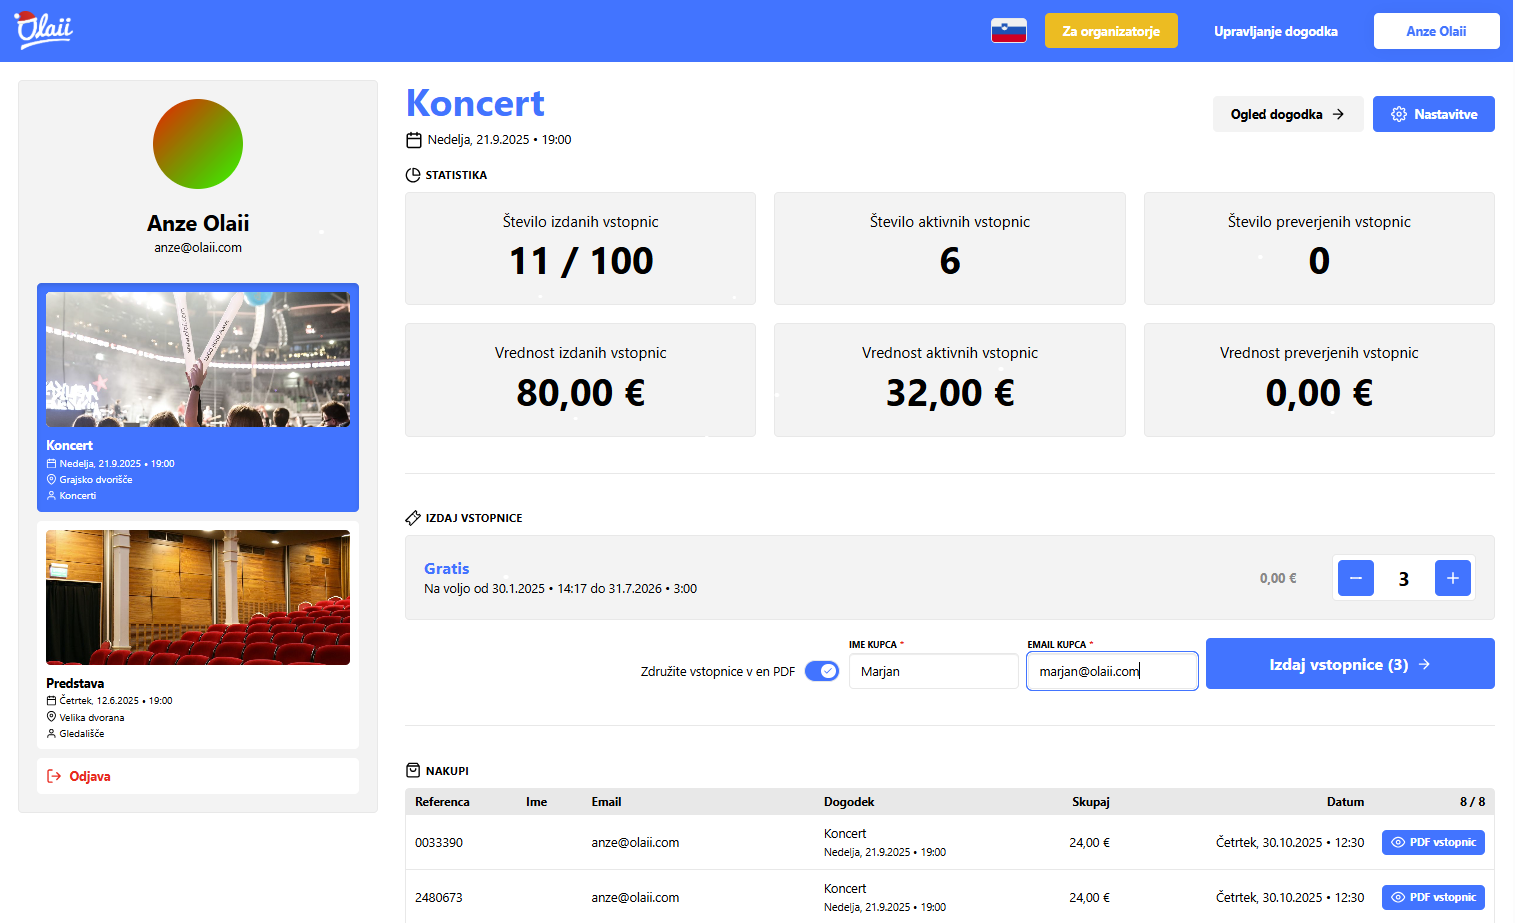
Task: Click the Olaii logo in the header
Action: click(x=44, y=30)
